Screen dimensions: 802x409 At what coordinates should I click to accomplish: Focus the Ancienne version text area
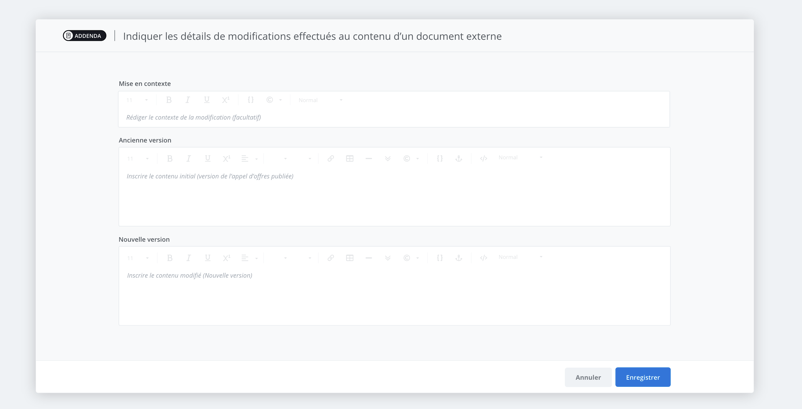(x=394, y=196)
